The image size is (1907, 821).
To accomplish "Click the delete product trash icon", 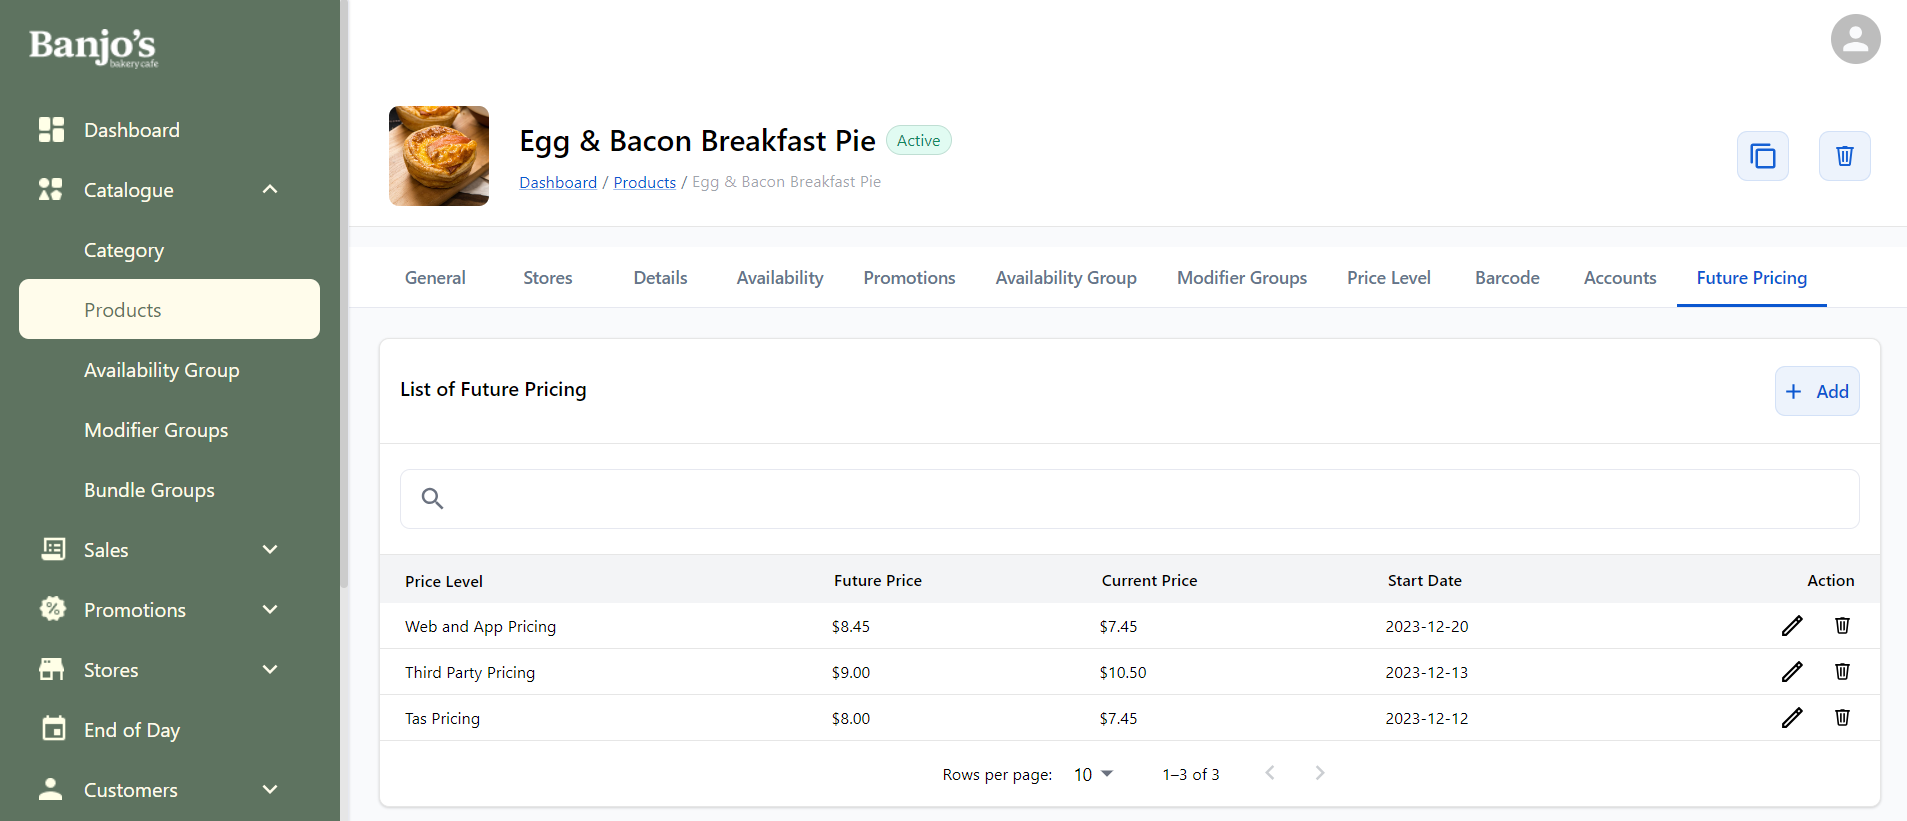I will (x=1844, y=156).
